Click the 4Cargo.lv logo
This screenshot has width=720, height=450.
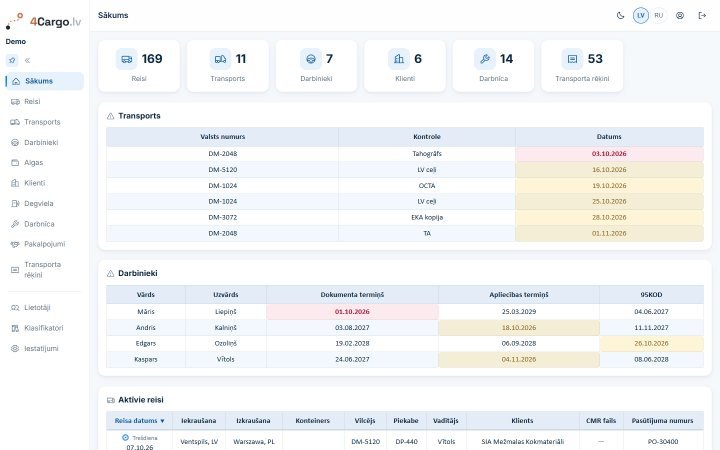(x=44, y=21)
